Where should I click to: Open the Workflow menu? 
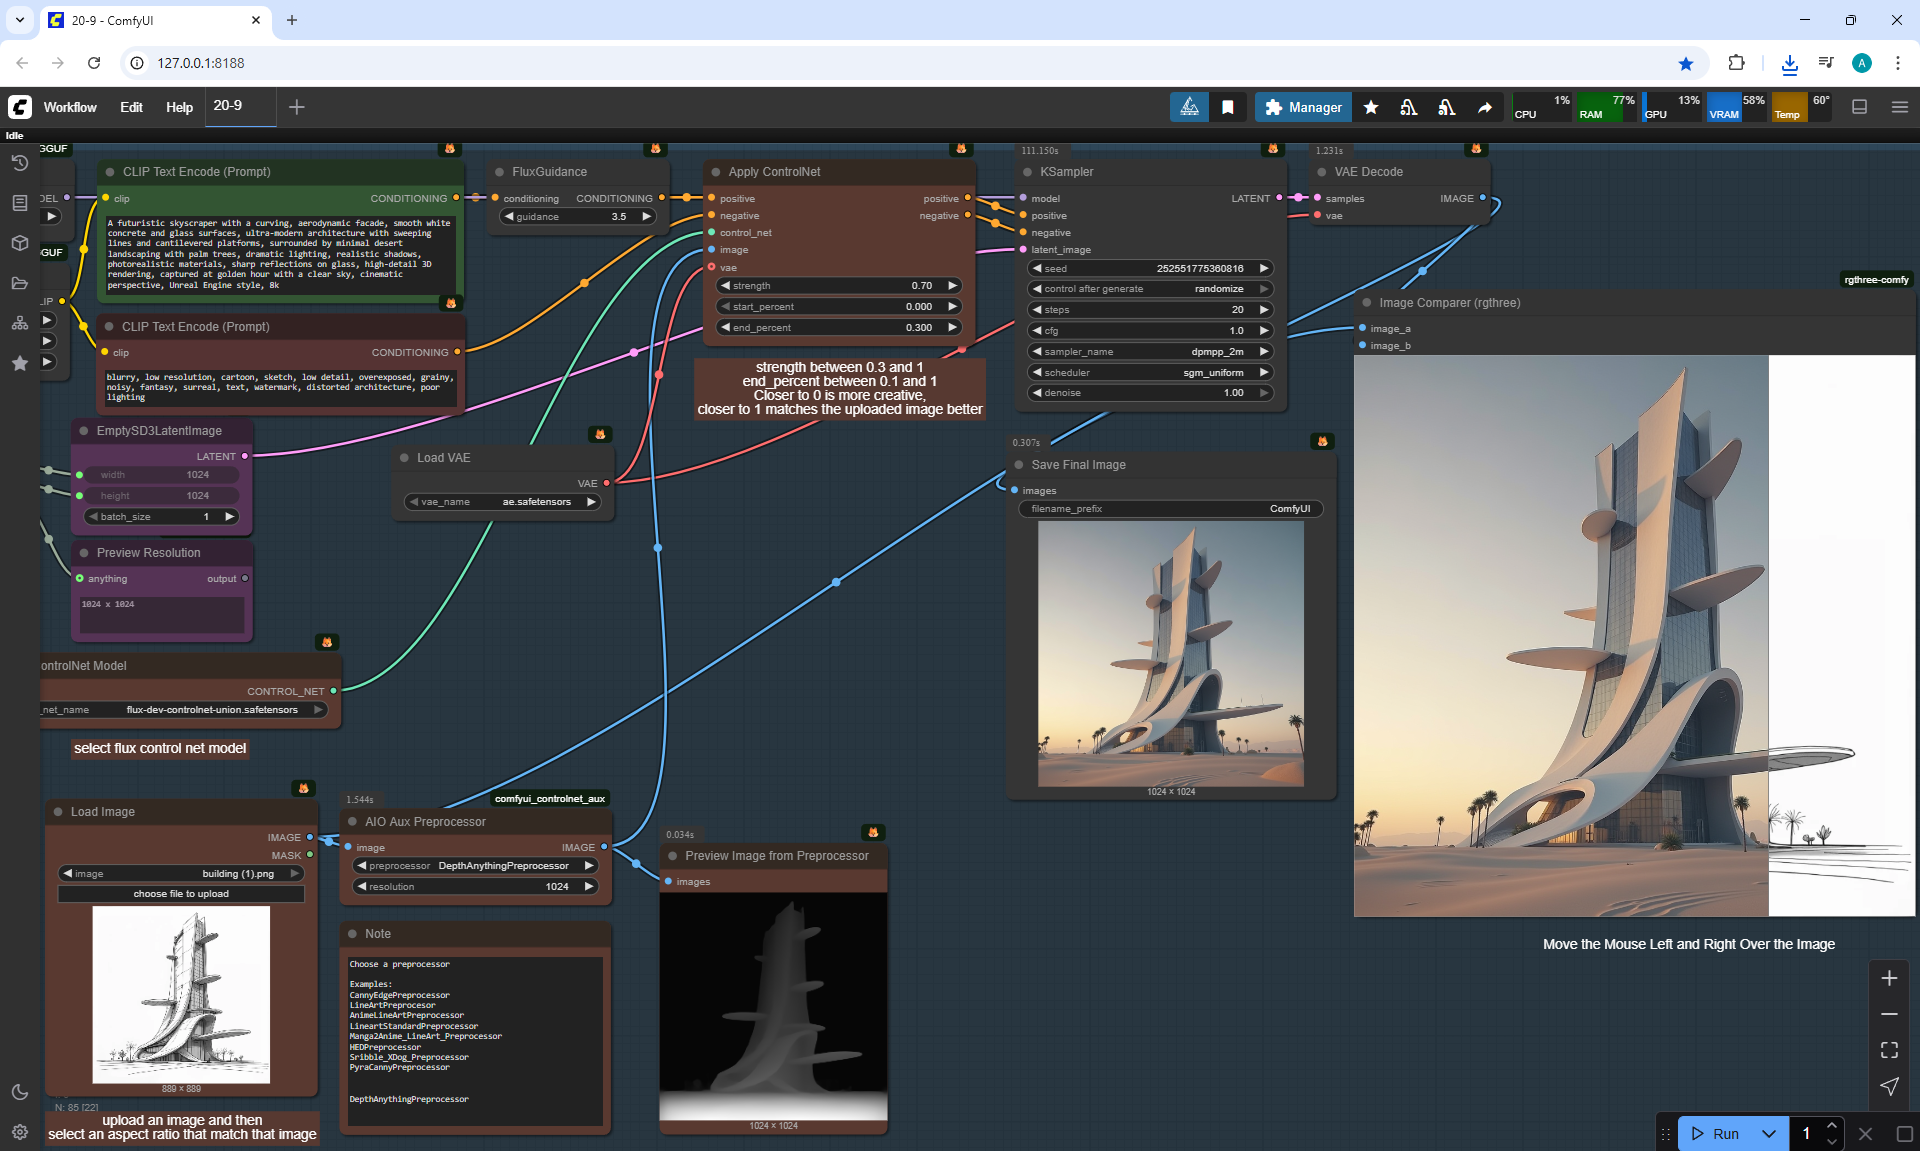[x=70, y=107]
